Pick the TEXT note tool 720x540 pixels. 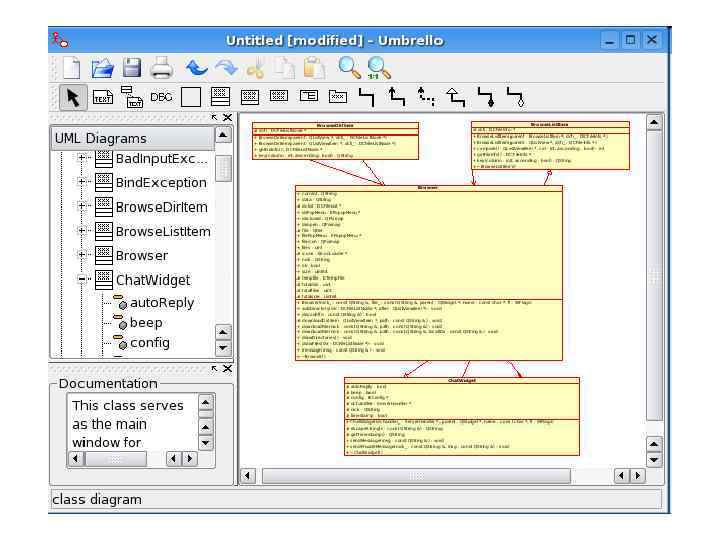tap(103, 97)
